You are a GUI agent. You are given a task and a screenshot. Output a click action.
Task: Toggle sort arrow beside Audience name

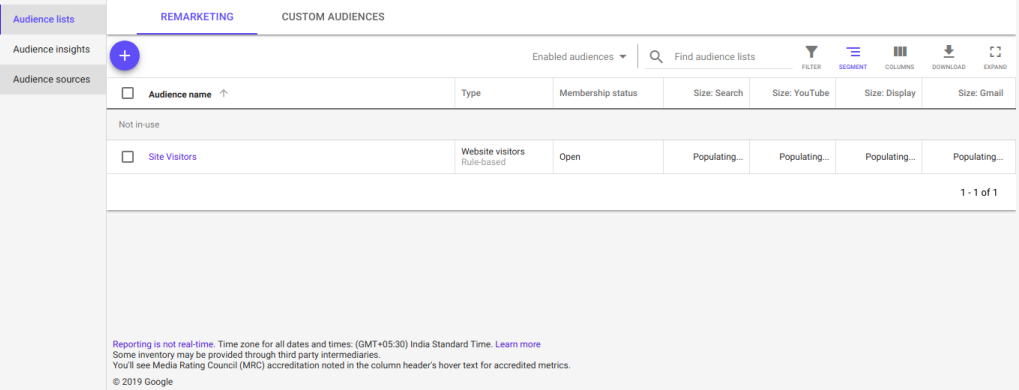coord(224,94)
